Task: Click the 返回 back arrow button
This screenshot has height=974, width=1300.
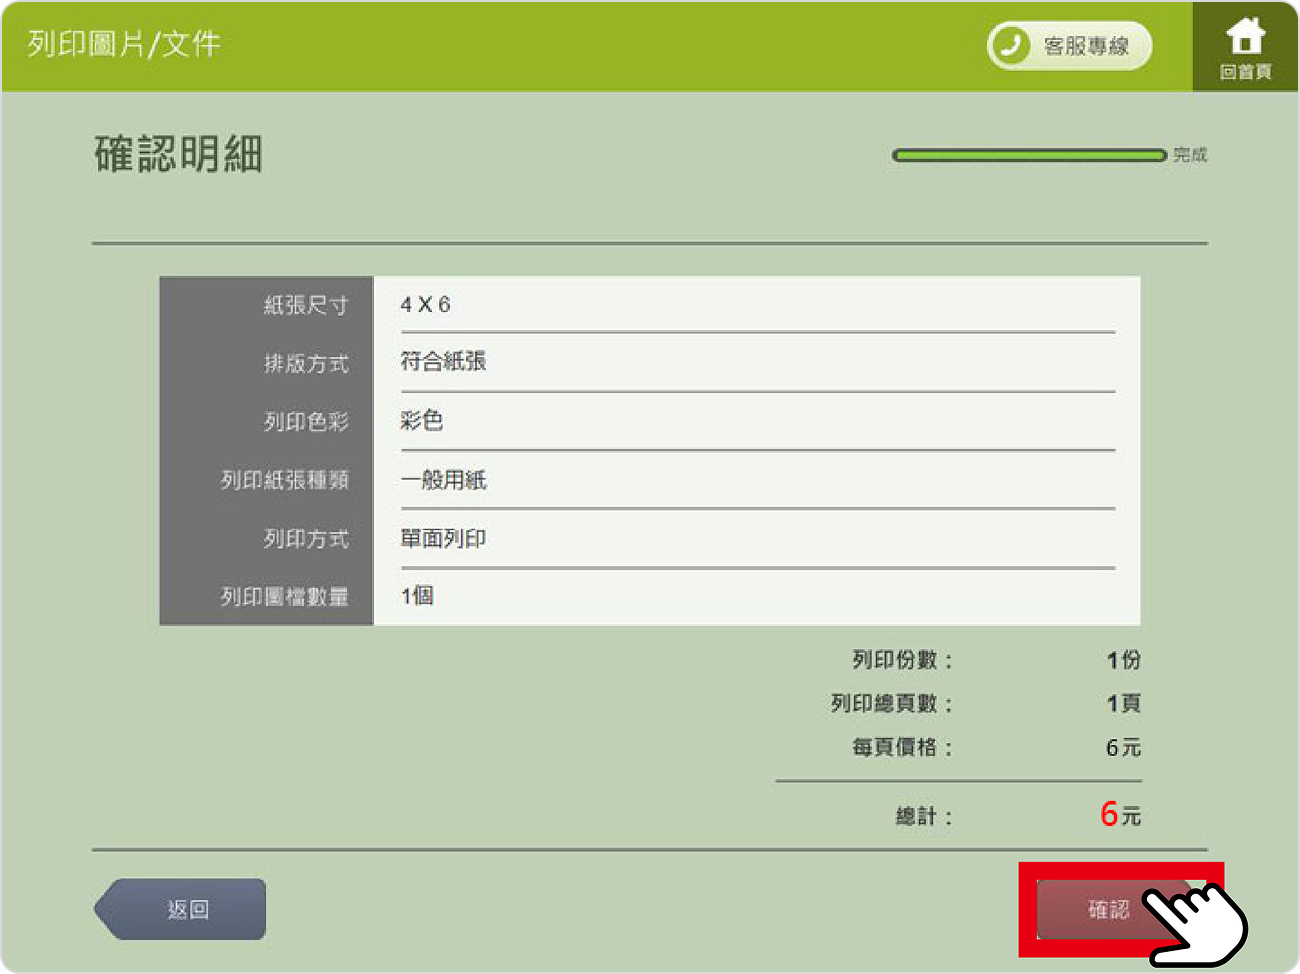Action: [x=182, y=909]
